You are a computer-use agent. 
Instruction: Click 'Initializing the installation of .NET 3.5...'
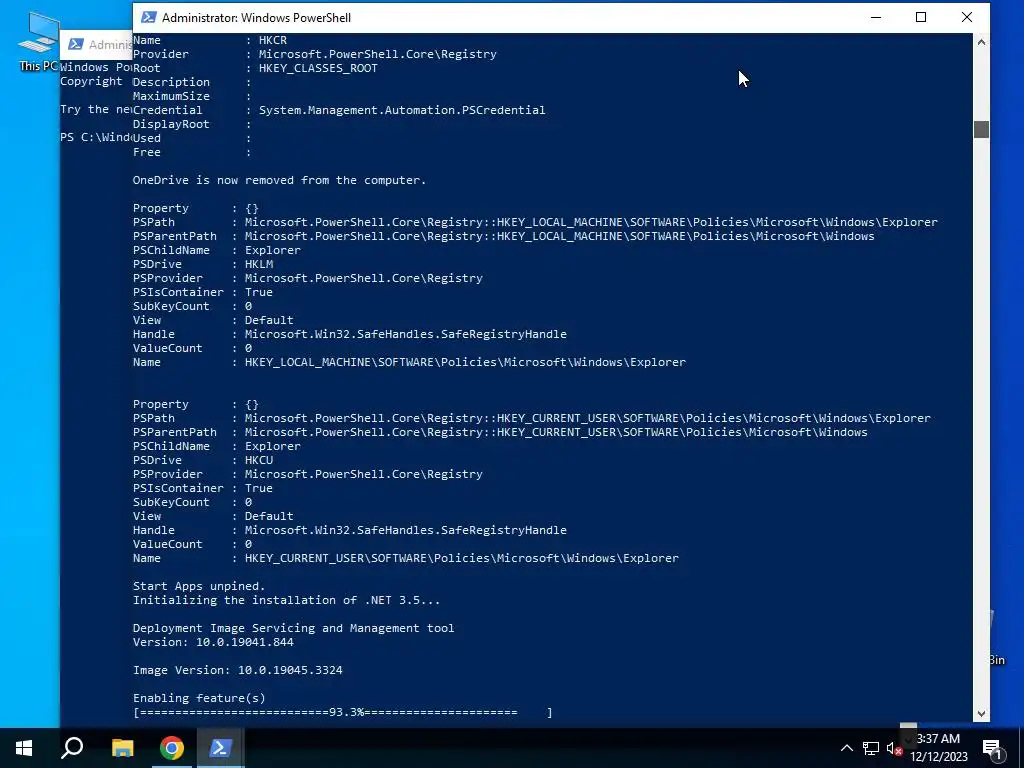pos(287,600)
